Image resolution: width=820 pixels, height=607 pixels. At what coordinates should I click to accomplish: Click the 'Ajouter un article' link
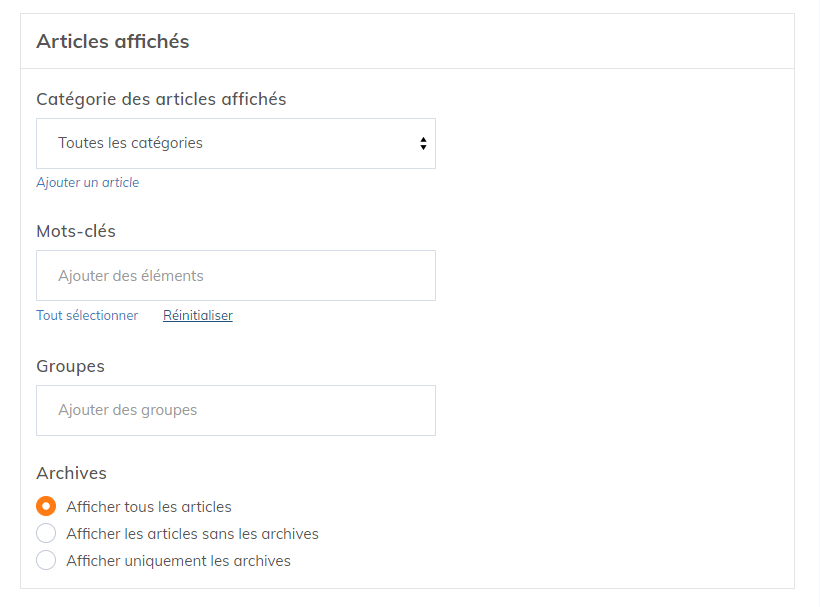pos(88,183)
